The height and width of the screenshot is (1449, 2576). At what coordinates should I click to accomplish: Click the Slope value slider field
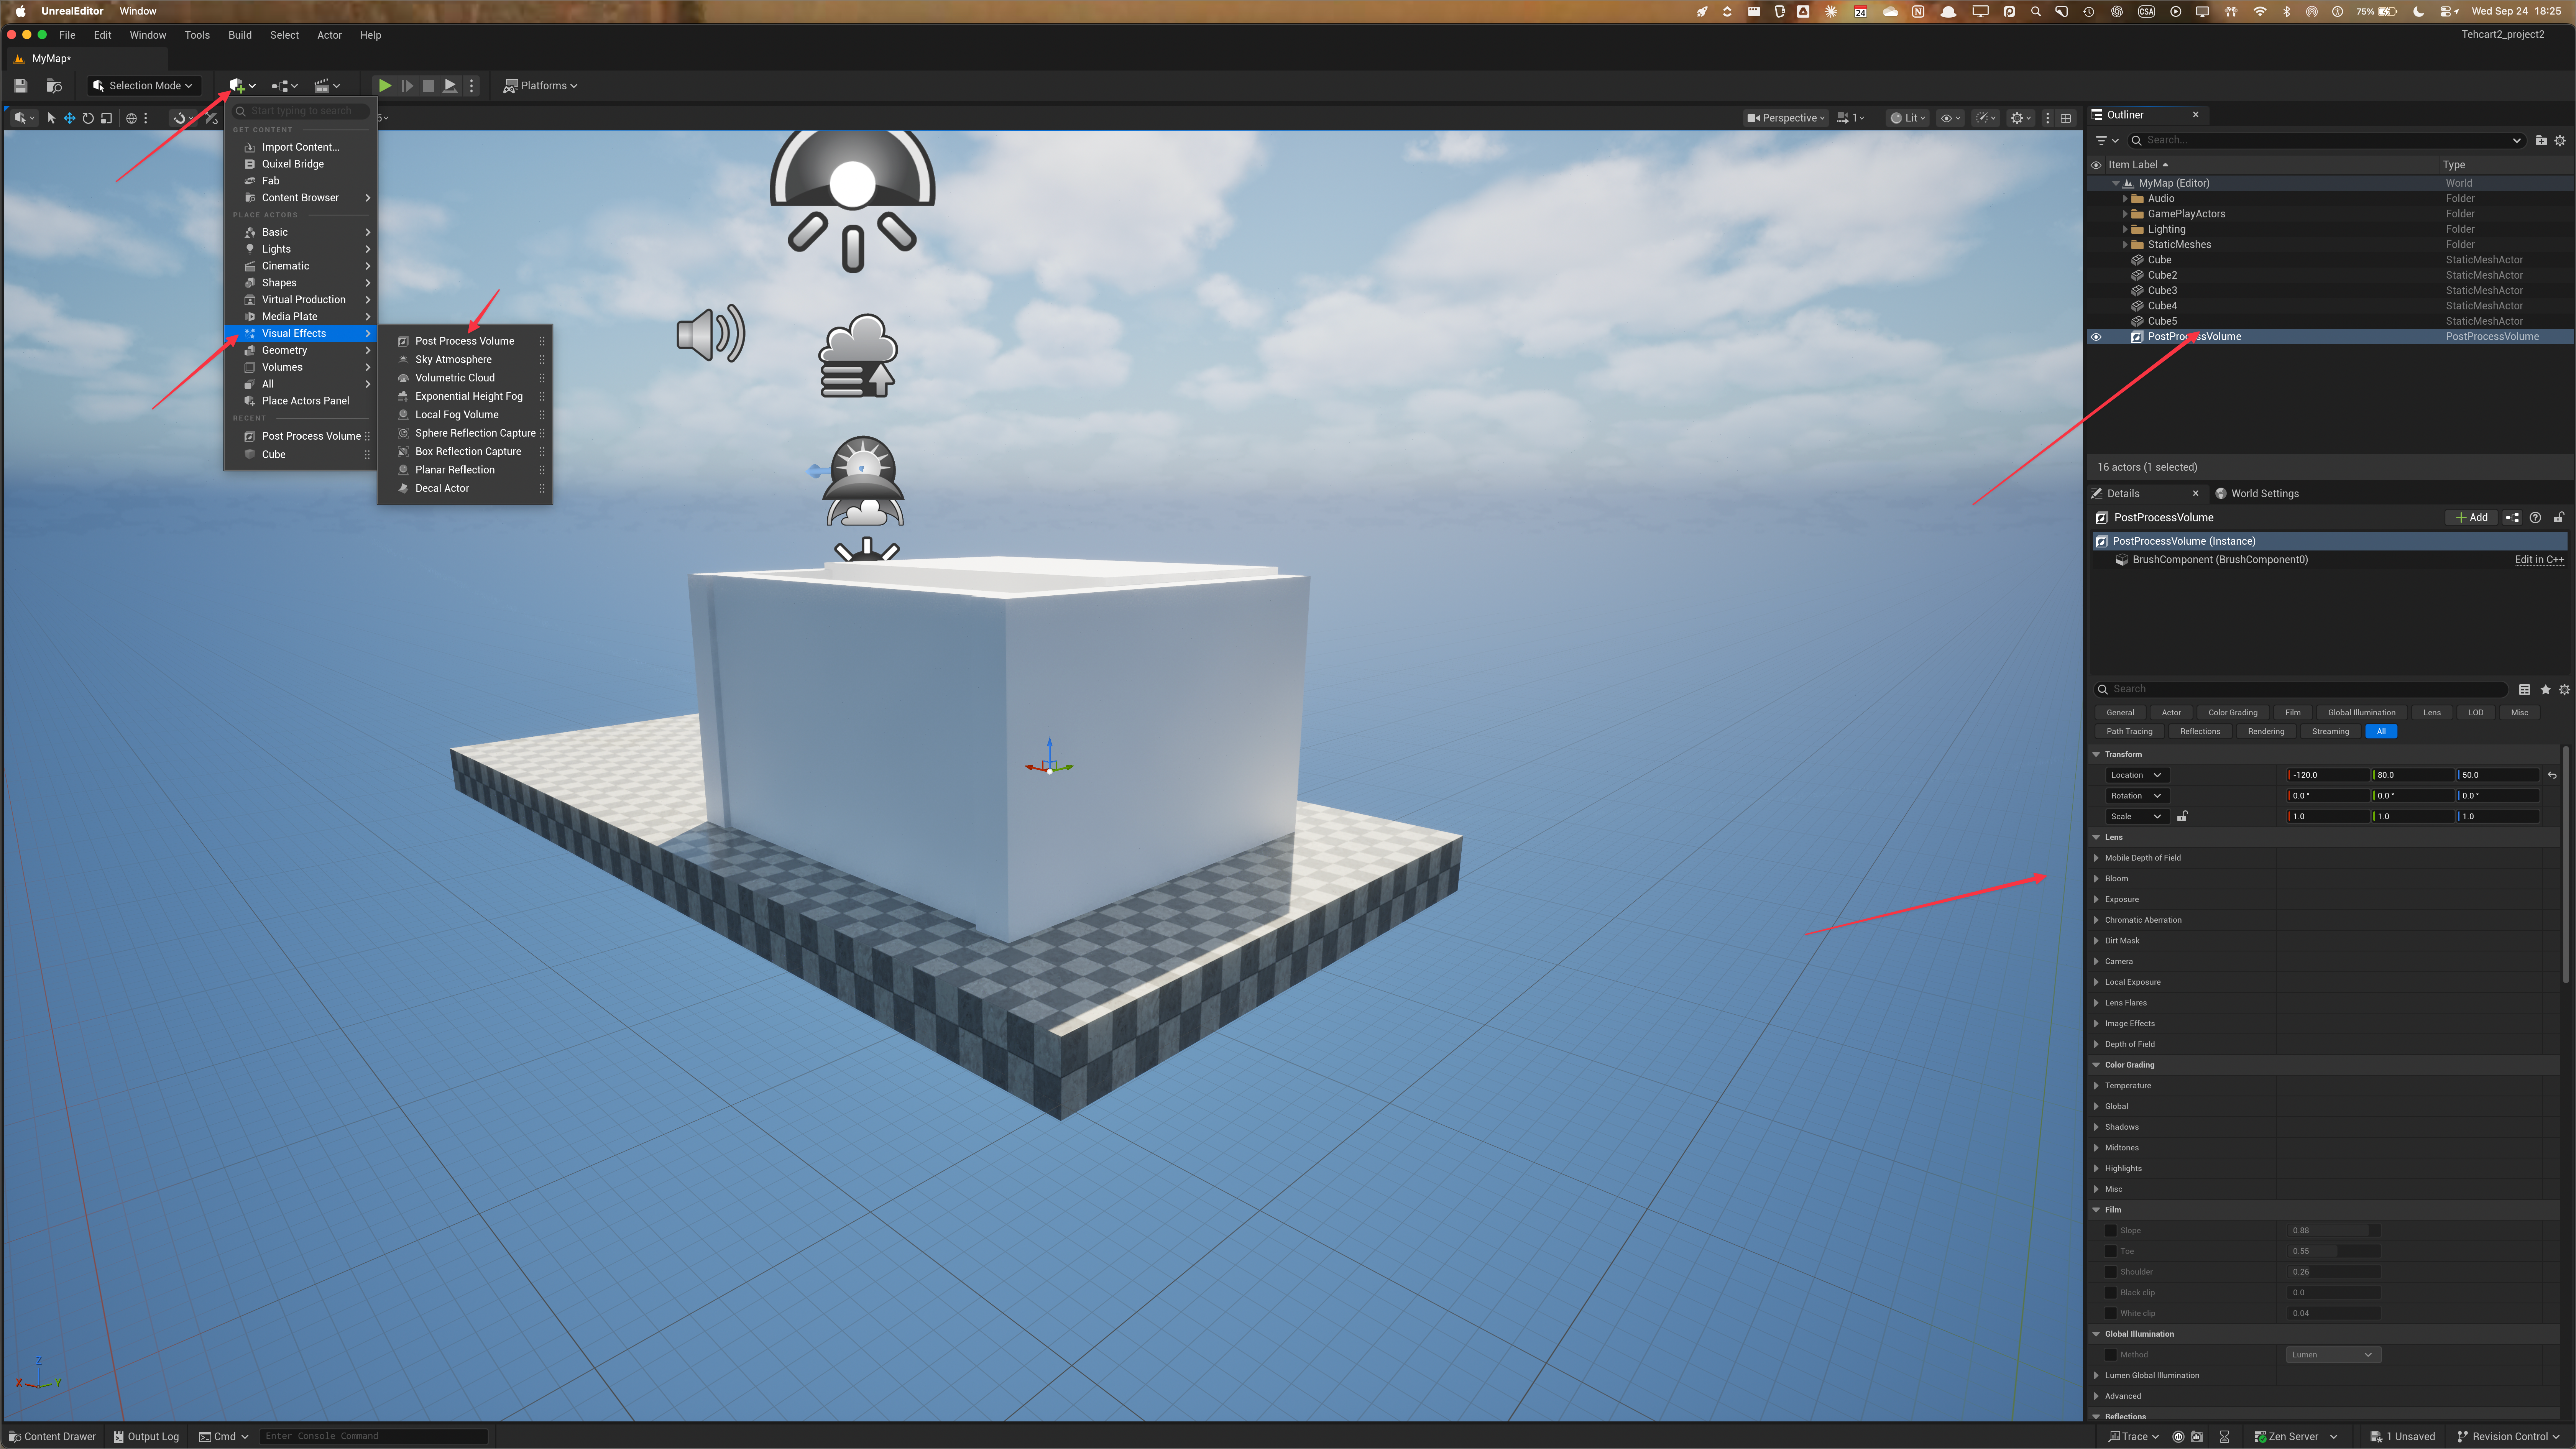2333,1231
